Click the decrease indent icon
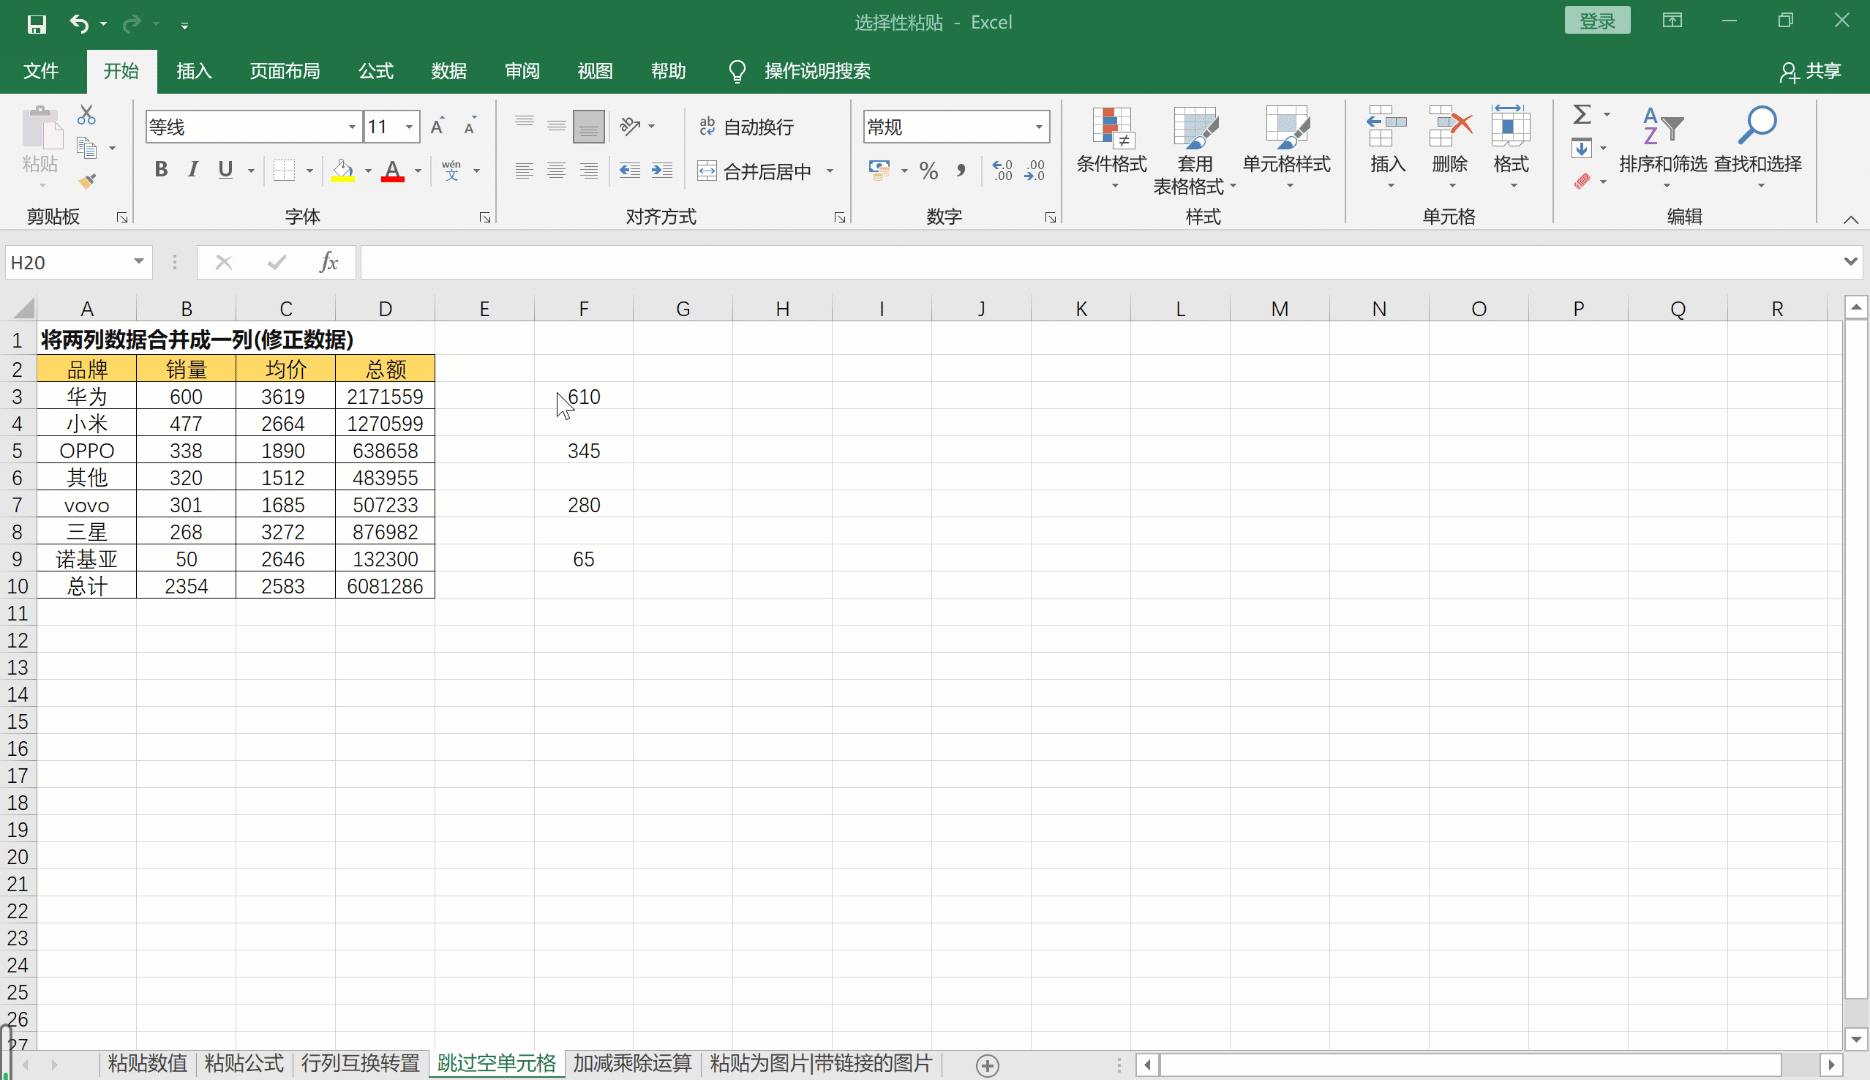1870x1080 pixels. [630, 171]
